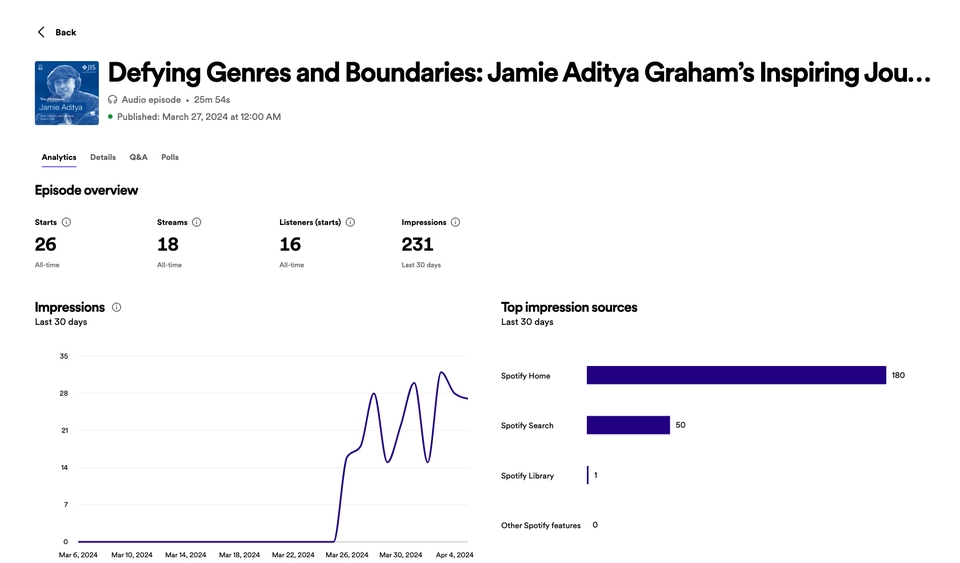Click the Apr 4, 2024 axis label
Viewport: 960px width, 563px height.
(x=453, y=554)
